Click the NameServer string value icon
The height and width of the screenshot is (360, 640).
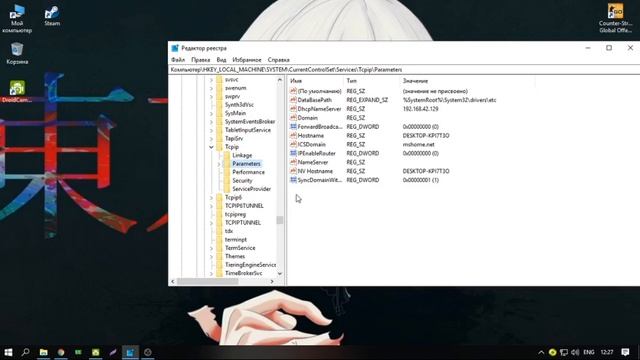pos(293,162)
